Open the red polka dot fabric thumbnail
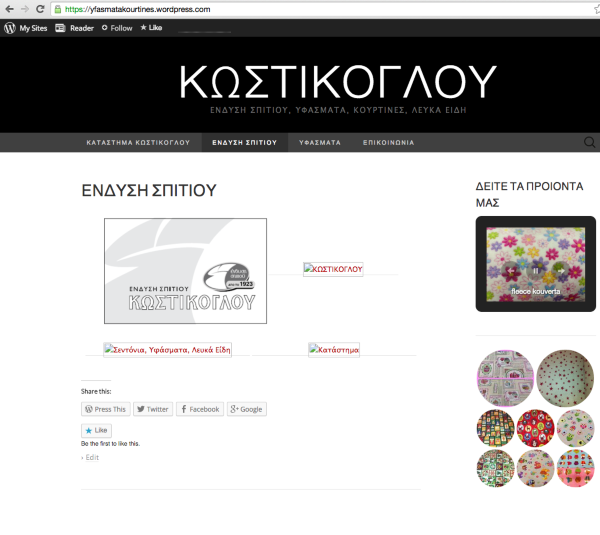The image size is (600, 535). pyautogui.click(x=565, y=378)
